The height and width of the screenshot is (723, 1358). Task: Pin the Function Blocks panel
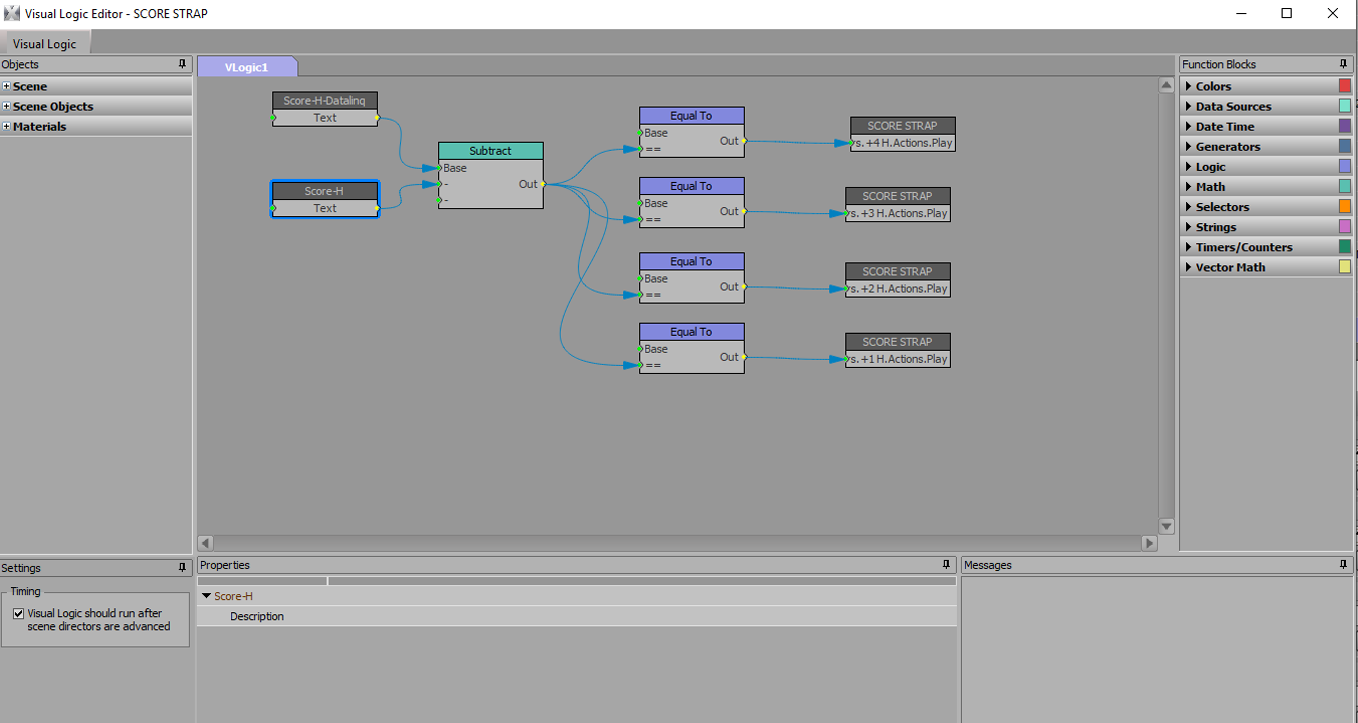click(1344, 64)
